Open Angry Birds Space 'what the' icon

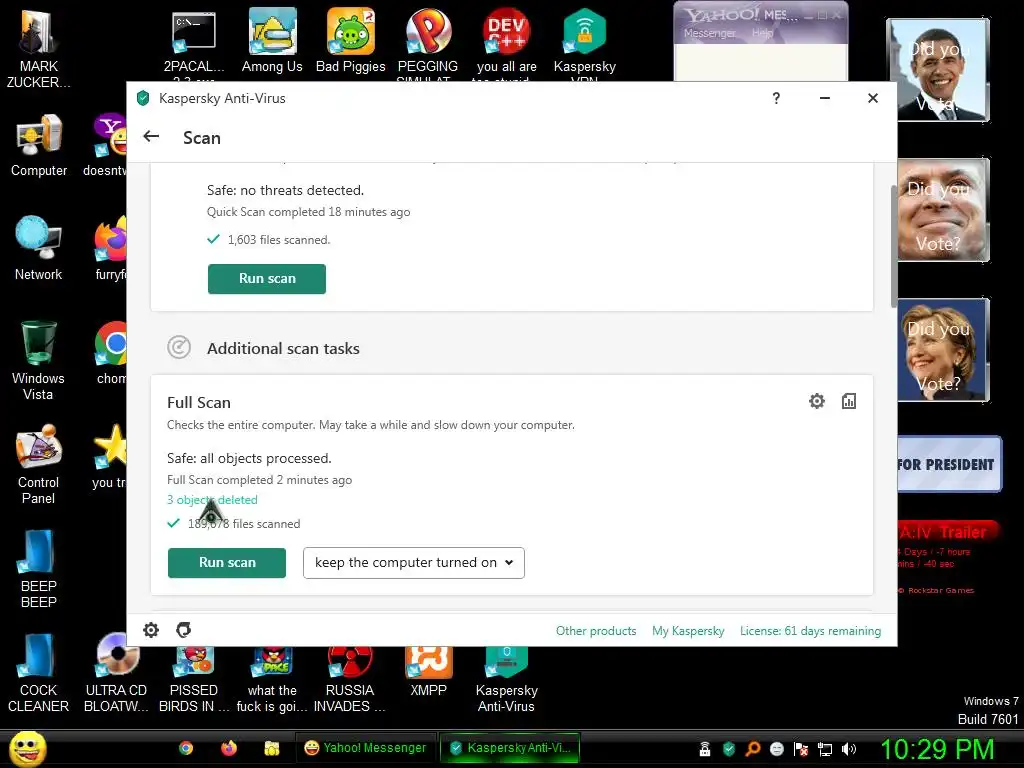pyautogui.click(x=272, y=679)
